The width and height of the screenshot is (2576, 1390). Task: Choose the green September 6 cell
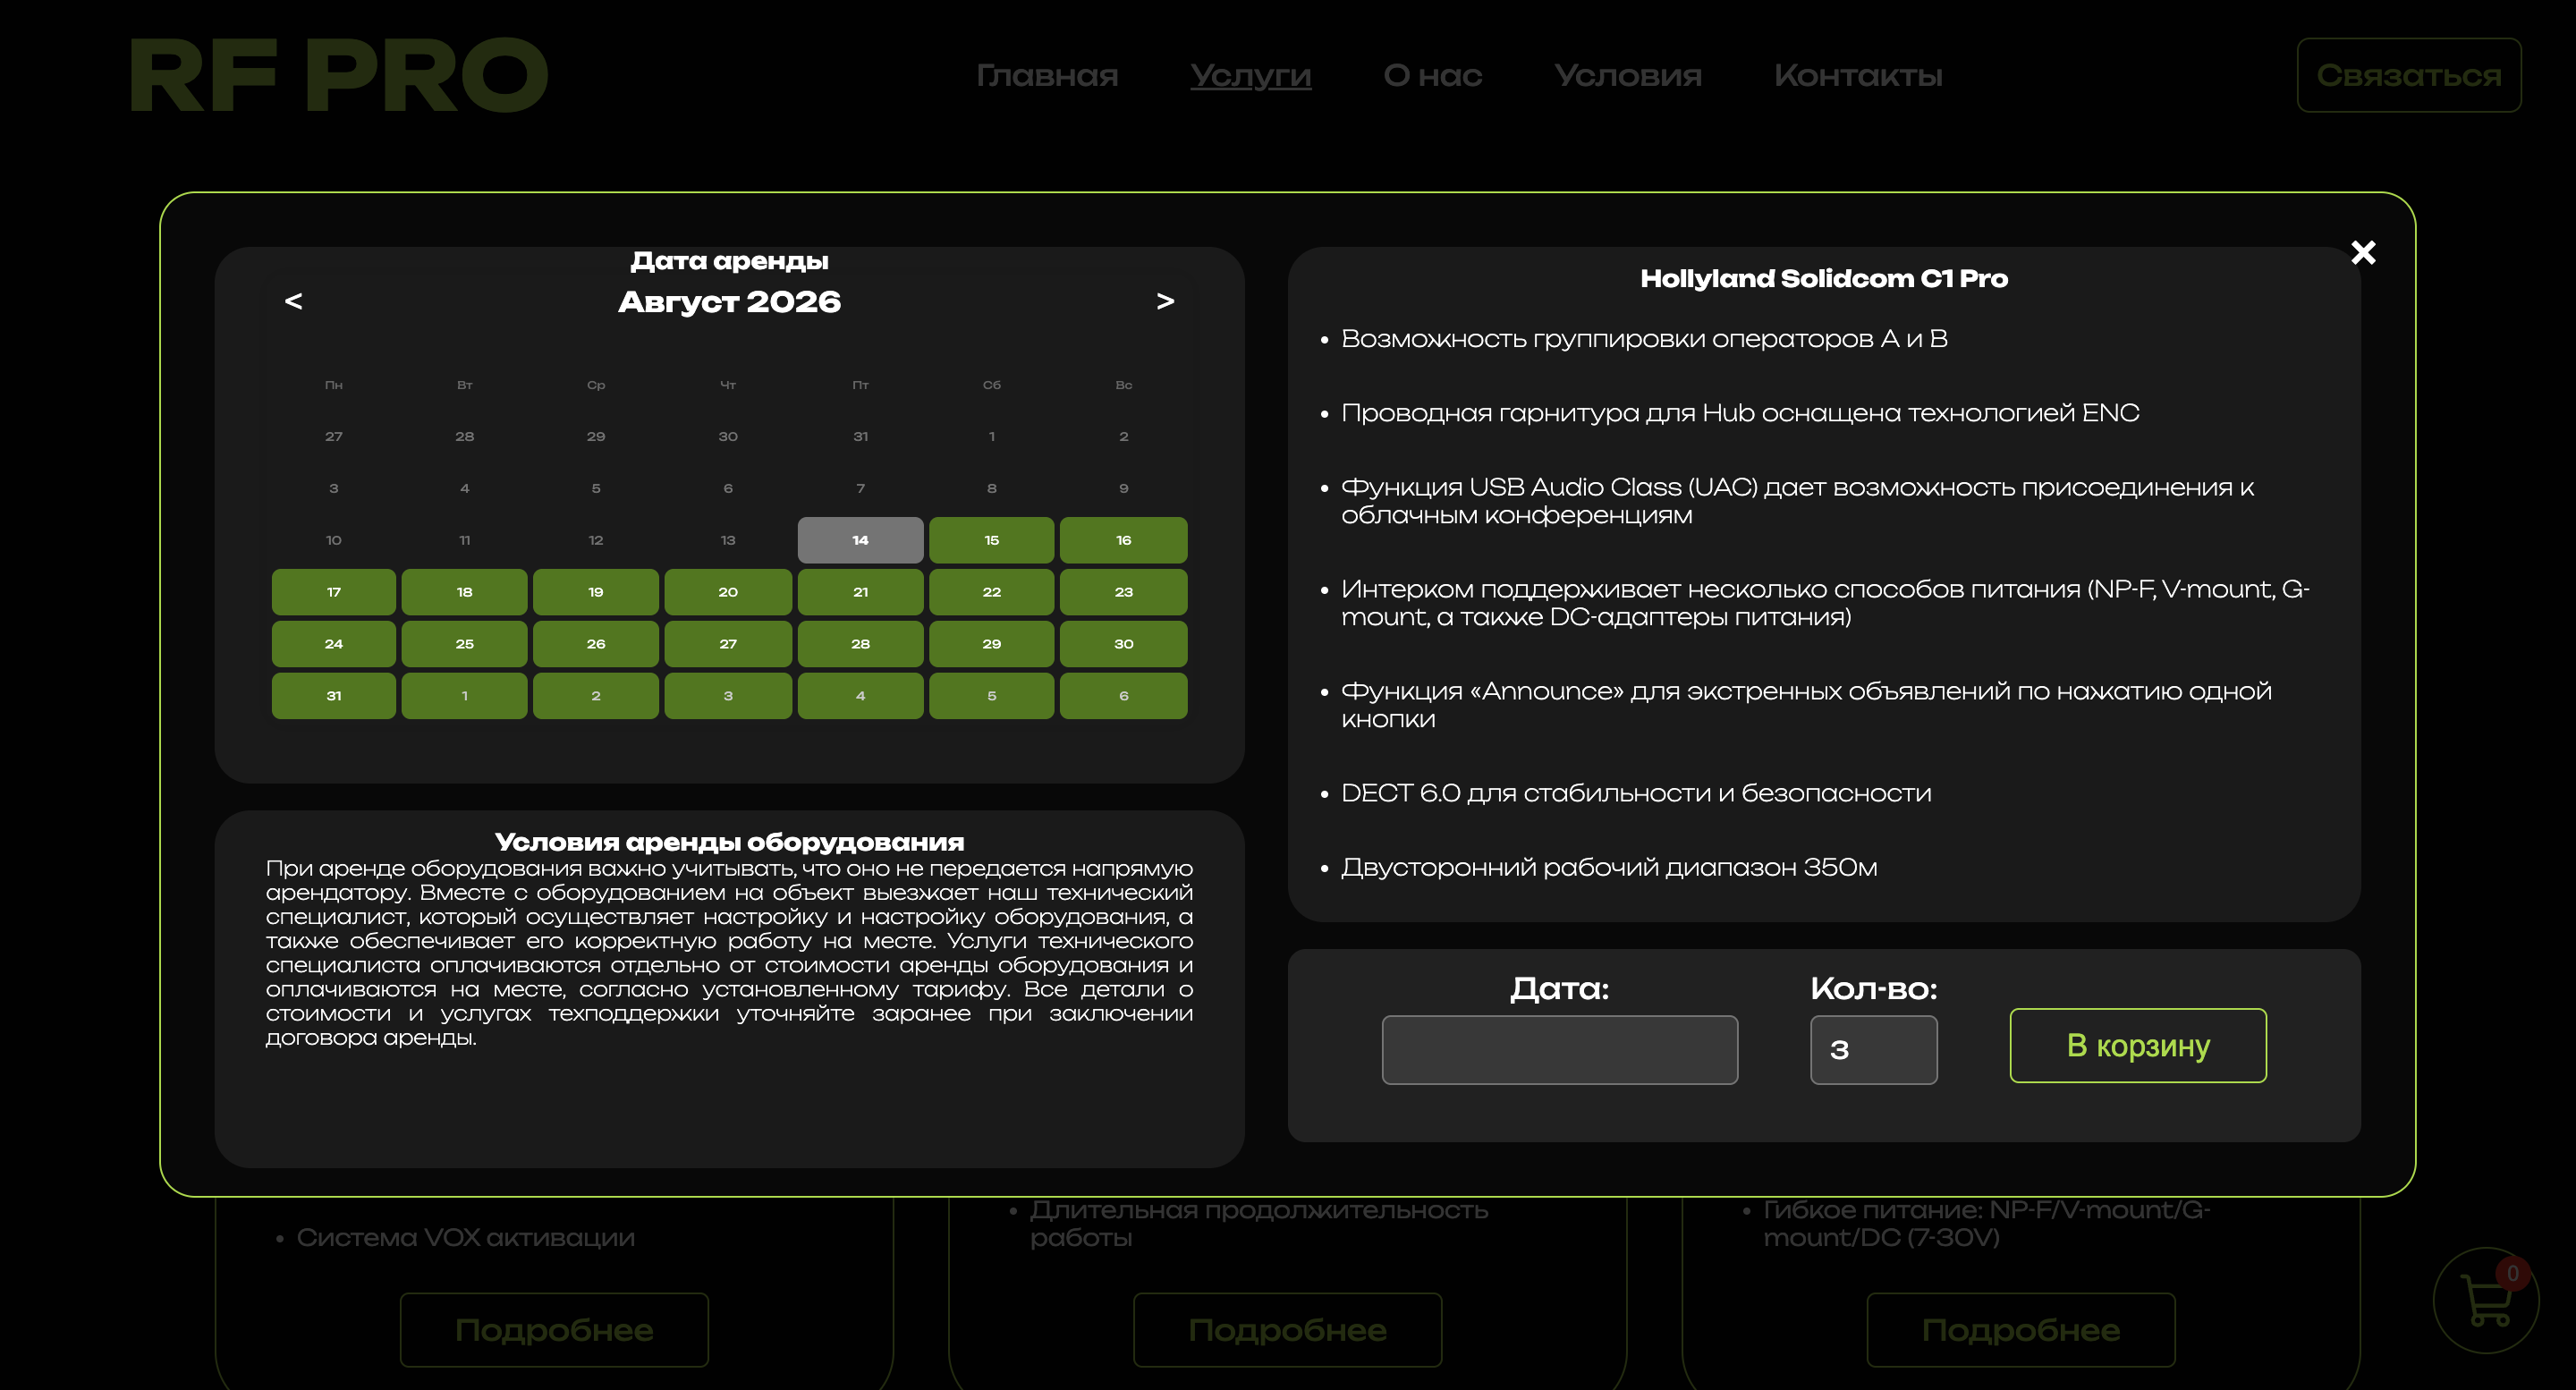pyautogui.click(x=1123, y=696)
